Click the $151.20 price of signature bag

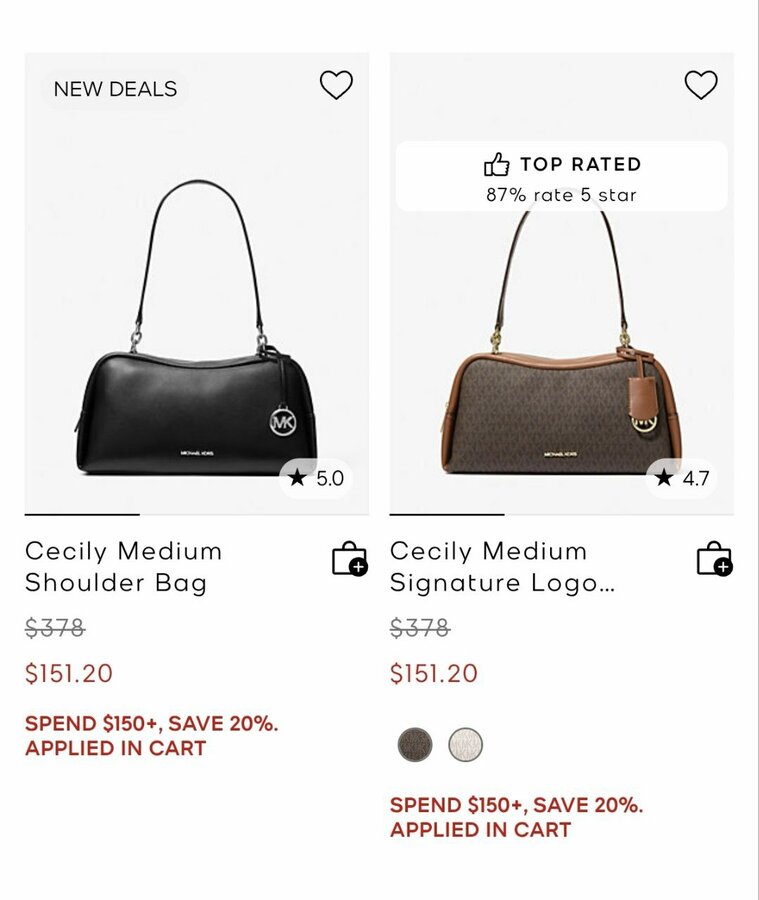click(434, 674)
